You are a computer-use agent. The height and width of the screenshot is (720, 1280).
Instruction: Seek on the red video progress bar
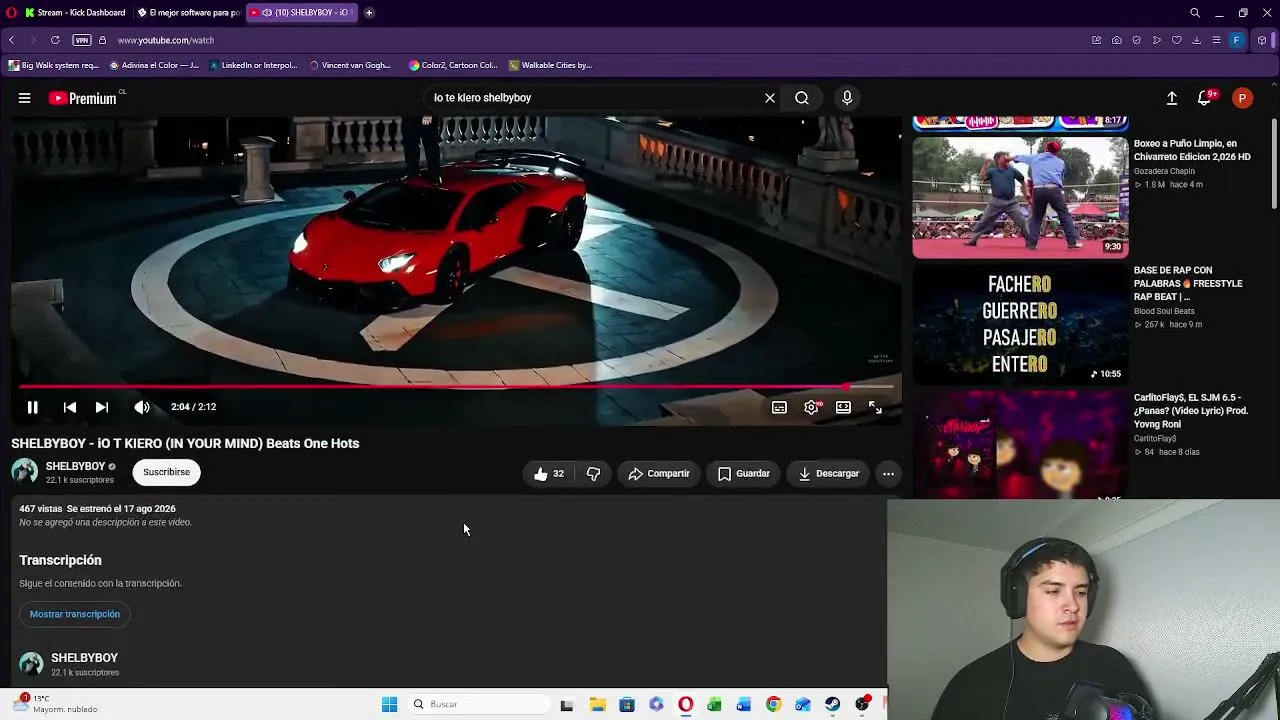click(x=456, y=386)
